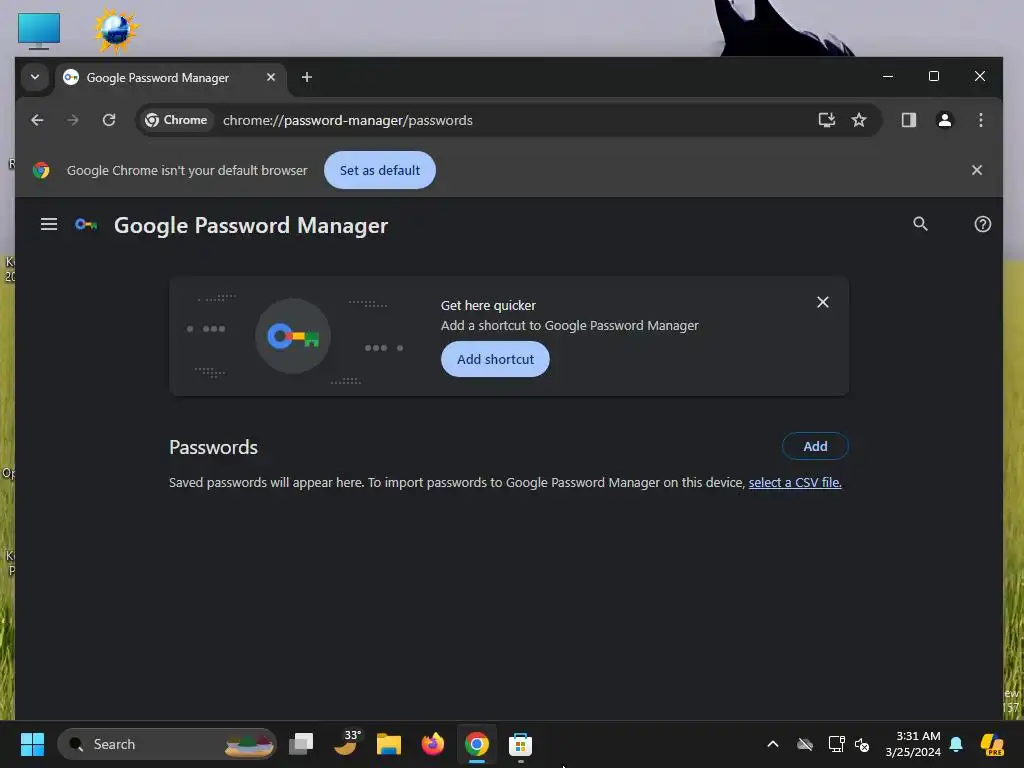
Task: Open Task View in taskbar
Action: [x=301, y=744]
